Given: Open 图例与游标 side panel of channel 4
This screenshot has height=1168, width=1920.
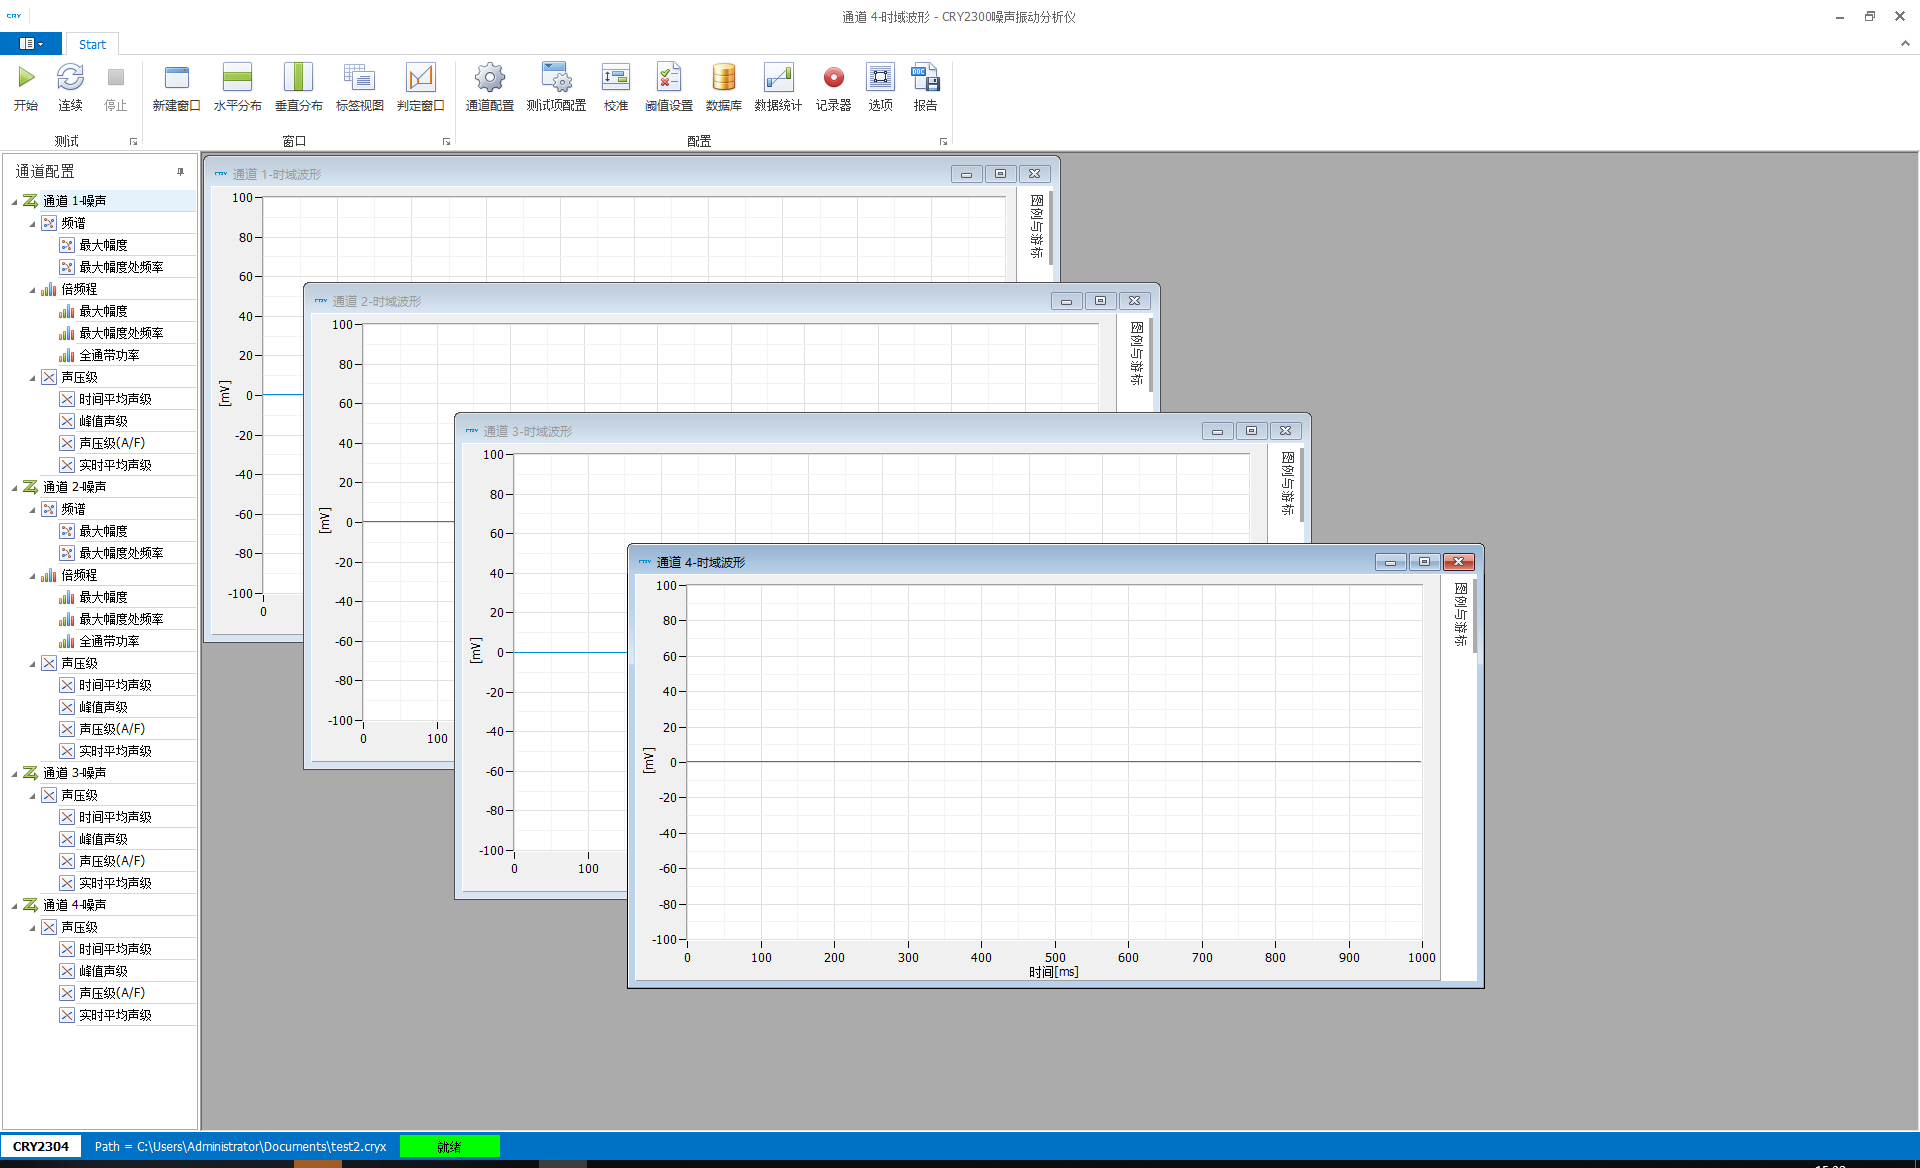Looking at the screenshot, I should (x=1460, y=614).
